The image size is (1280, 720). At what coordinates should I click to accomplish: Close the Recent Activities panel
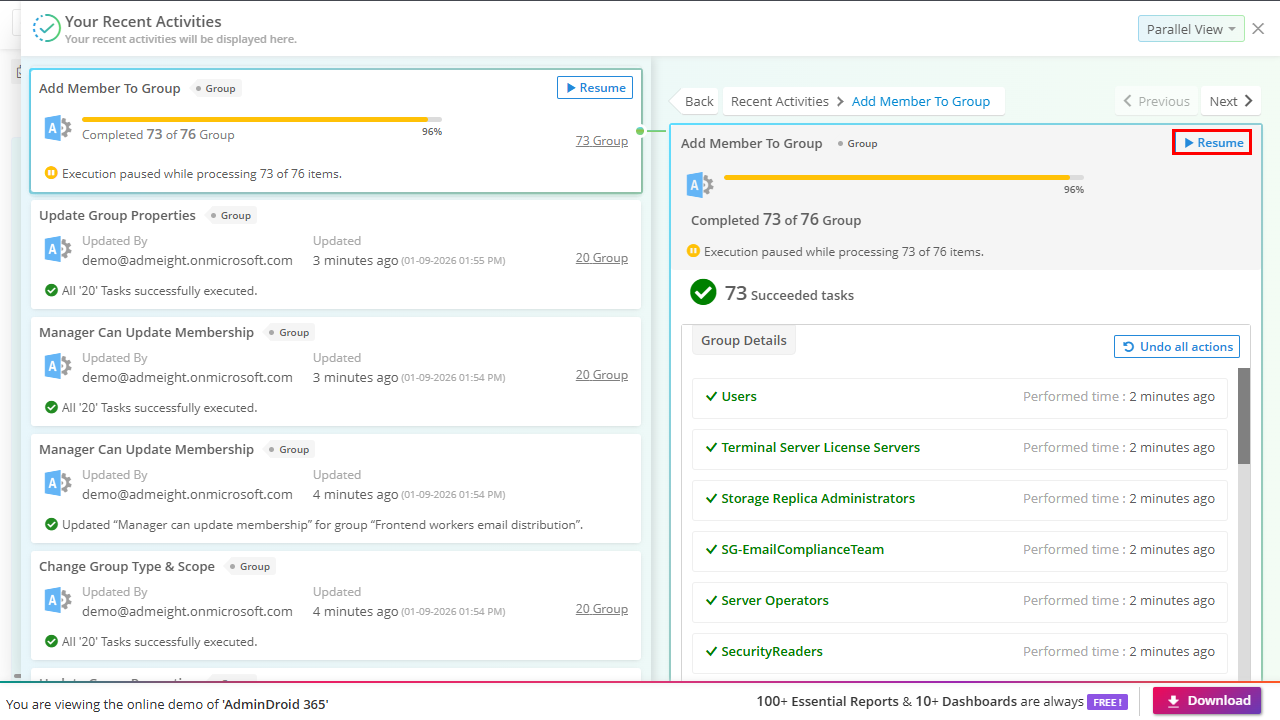pos(1258,29)
